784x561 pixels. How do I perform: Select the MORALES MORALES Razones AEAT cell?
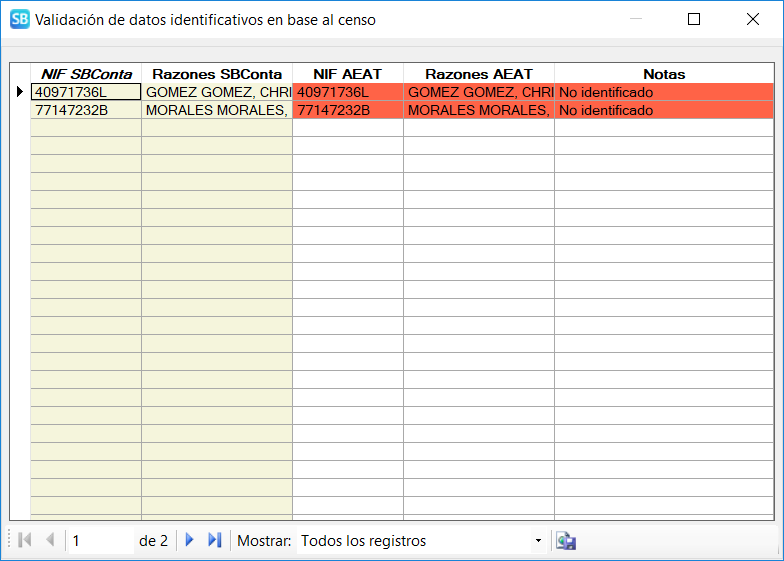coord(479,110)
